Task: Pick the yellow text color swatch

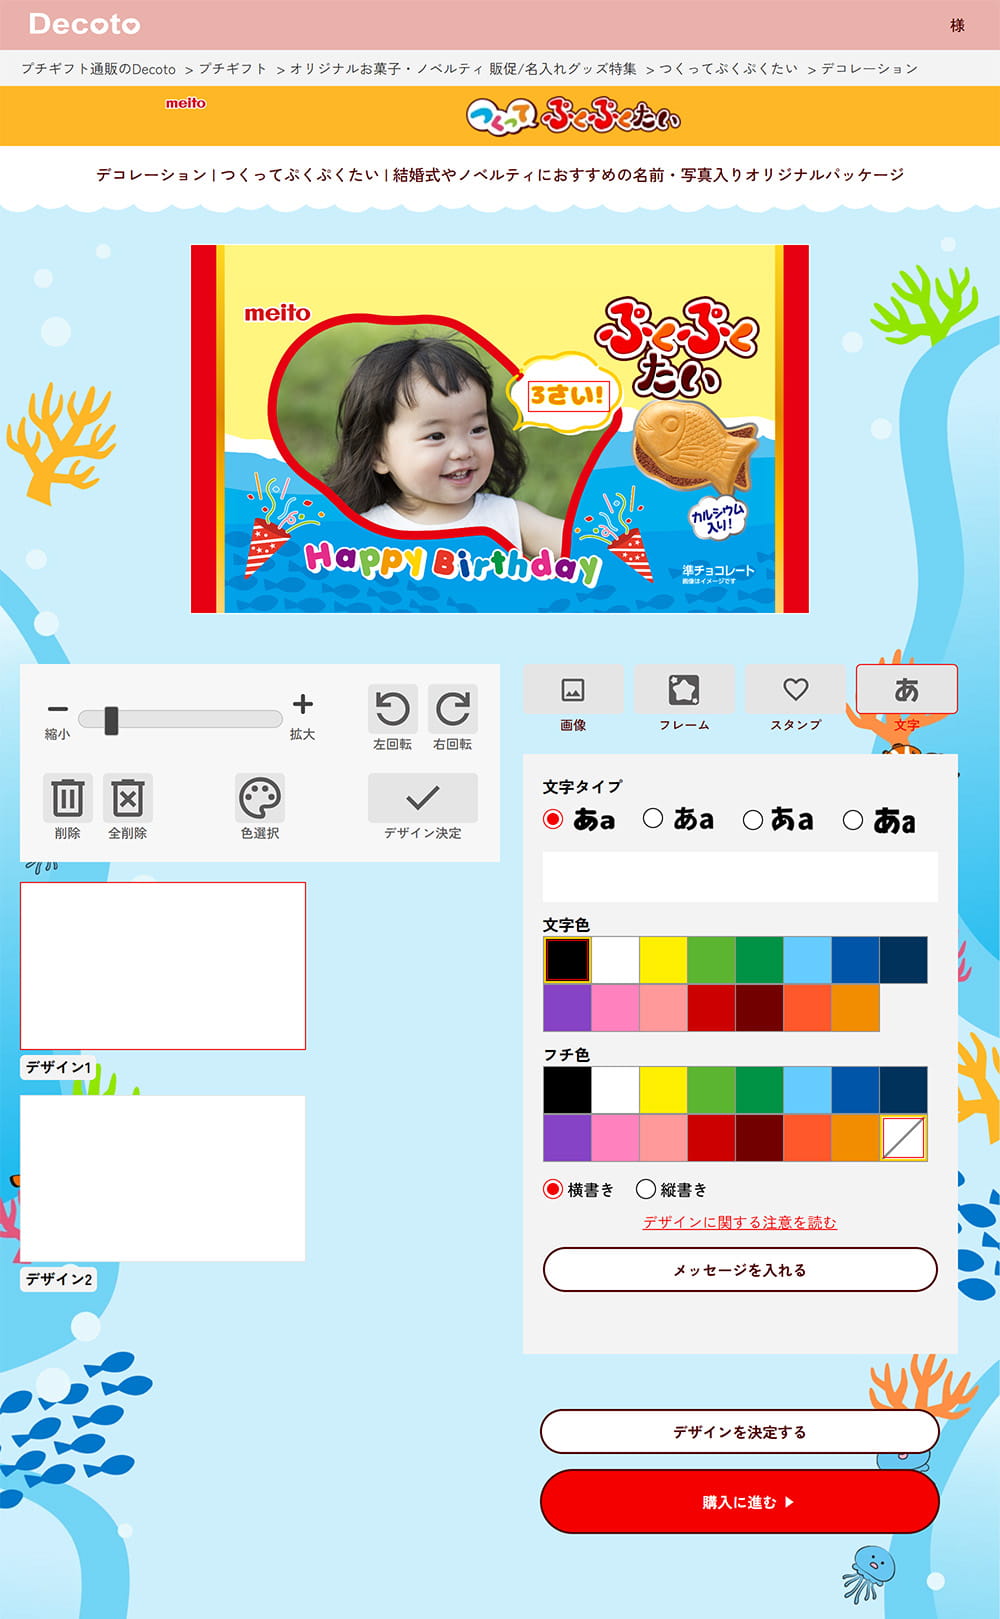Action: point(663,960)
